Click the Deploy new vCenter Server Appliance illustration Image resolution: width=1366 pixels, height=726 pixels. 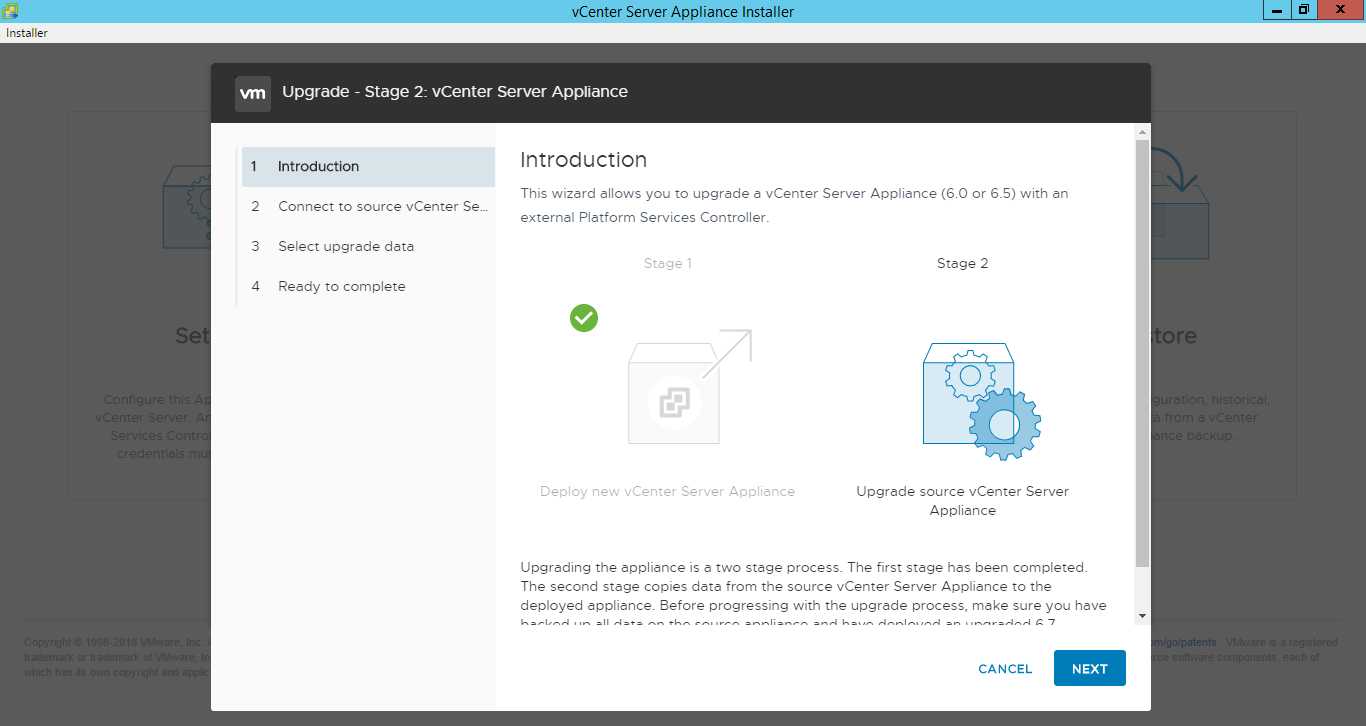pyautogui.click(x=673, y=400)
